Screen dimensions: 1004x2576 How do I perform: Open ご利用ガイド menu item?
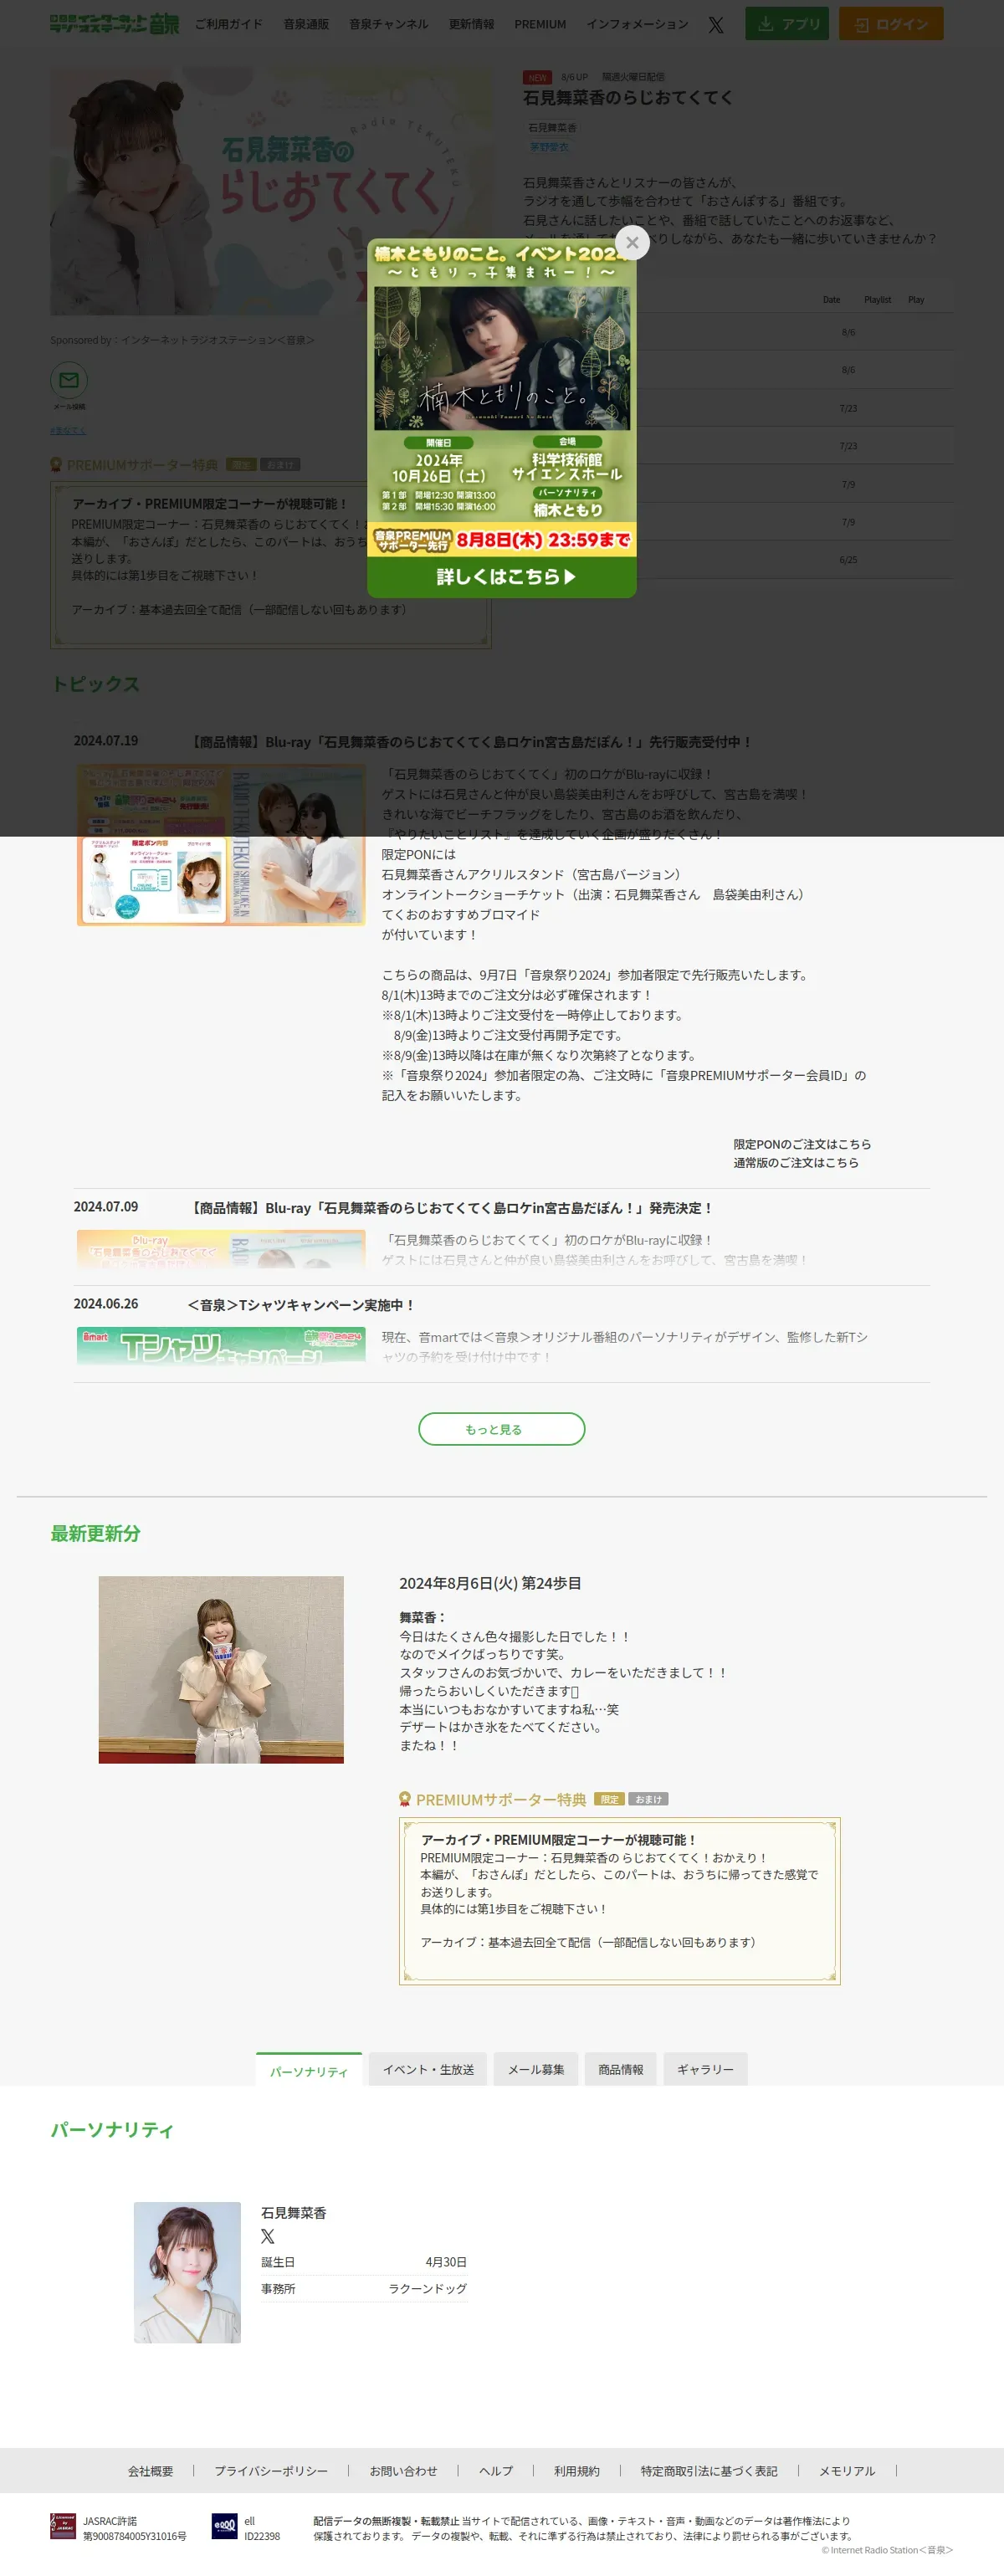pos(228,24)
